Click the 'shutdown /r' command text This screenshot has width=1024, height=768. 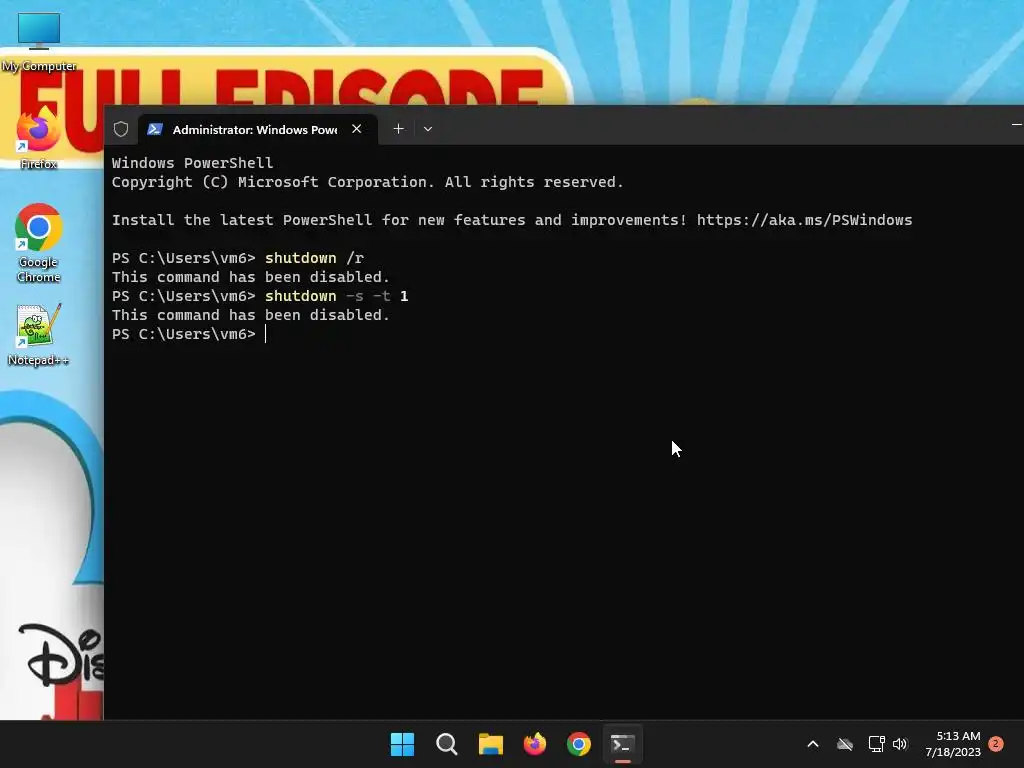[x=314, y=258]
